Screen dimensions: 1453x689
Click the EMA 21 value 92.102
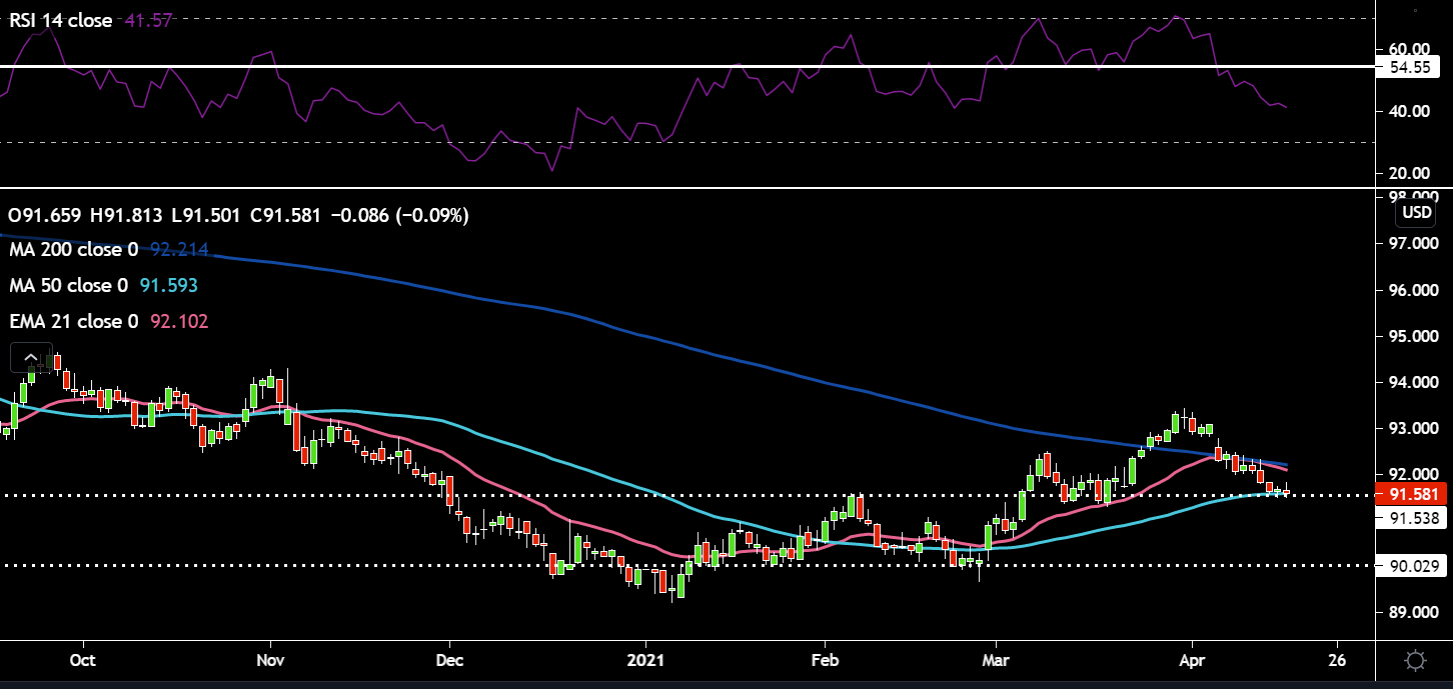(178, 322)
